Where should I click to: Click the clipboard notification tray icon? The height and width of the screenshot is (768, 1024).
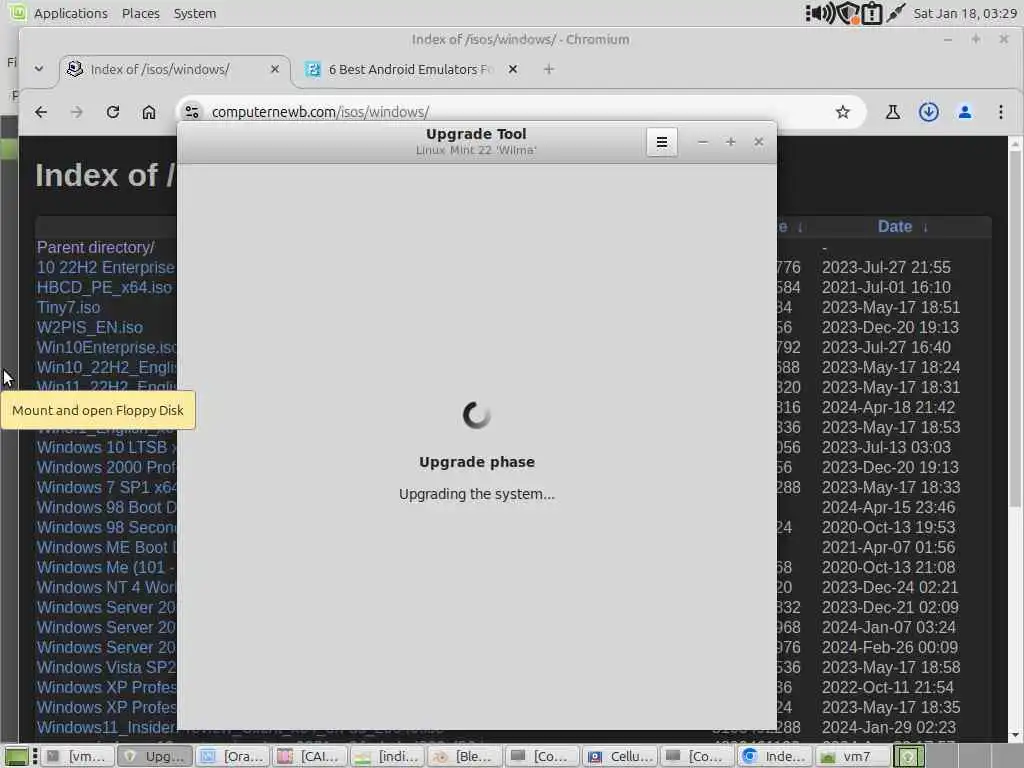click(x=872, y=13)
